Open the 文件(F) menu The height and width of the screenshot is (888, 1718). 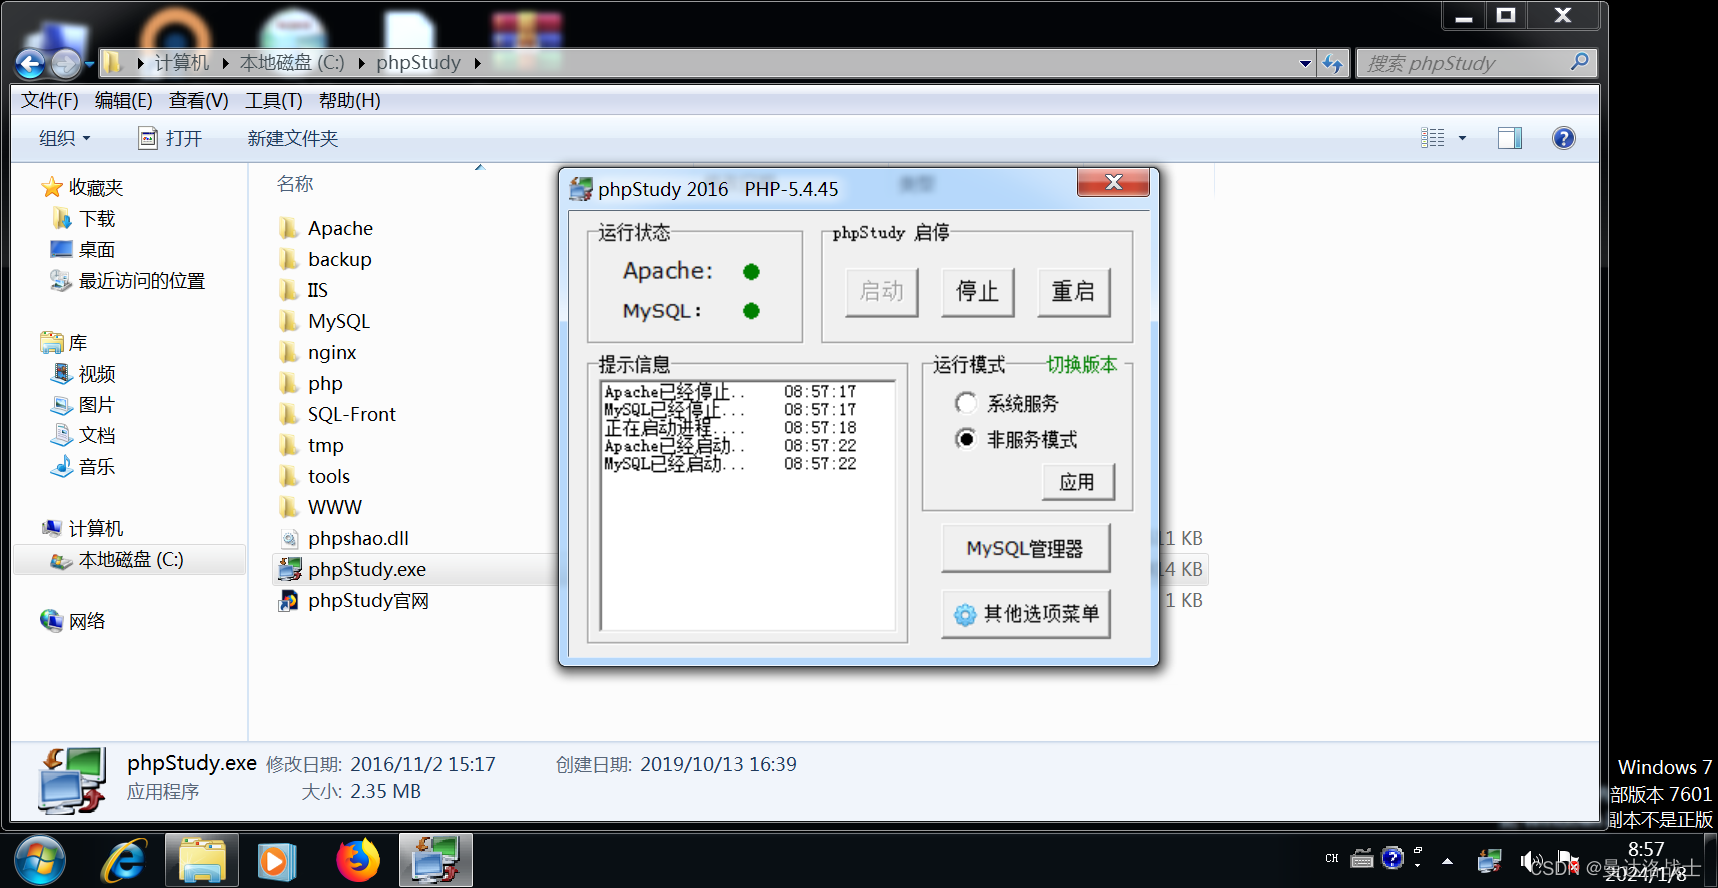tap(50, 101)
